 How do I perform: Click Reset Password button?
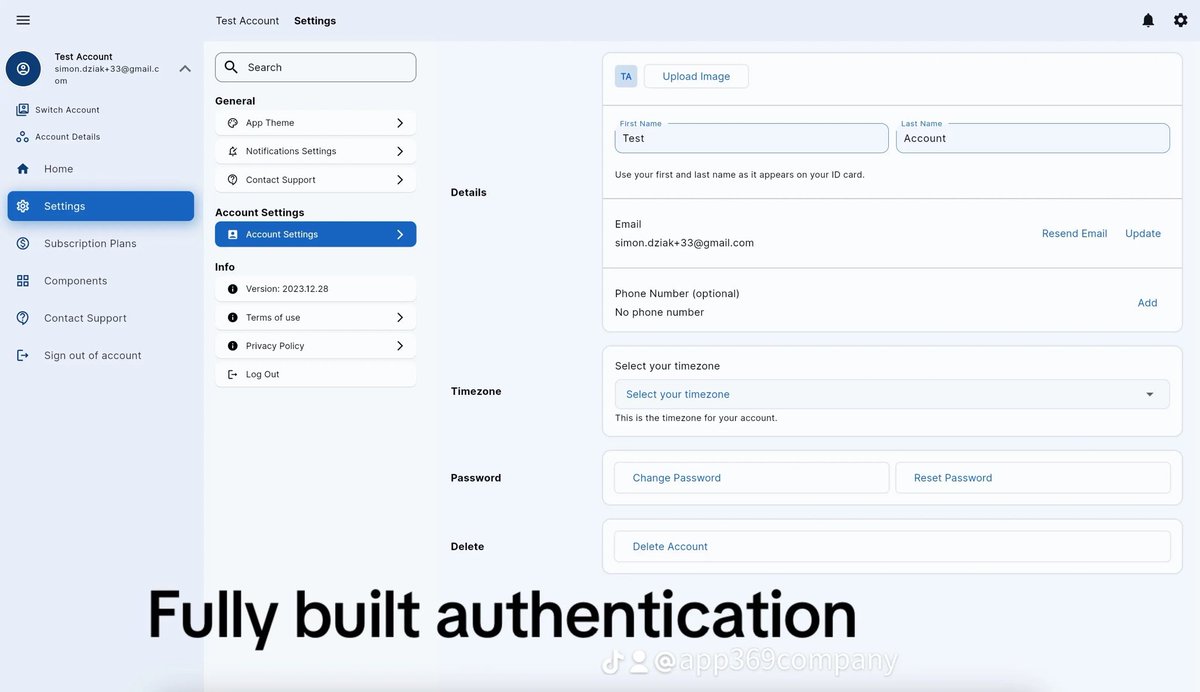1033,478
